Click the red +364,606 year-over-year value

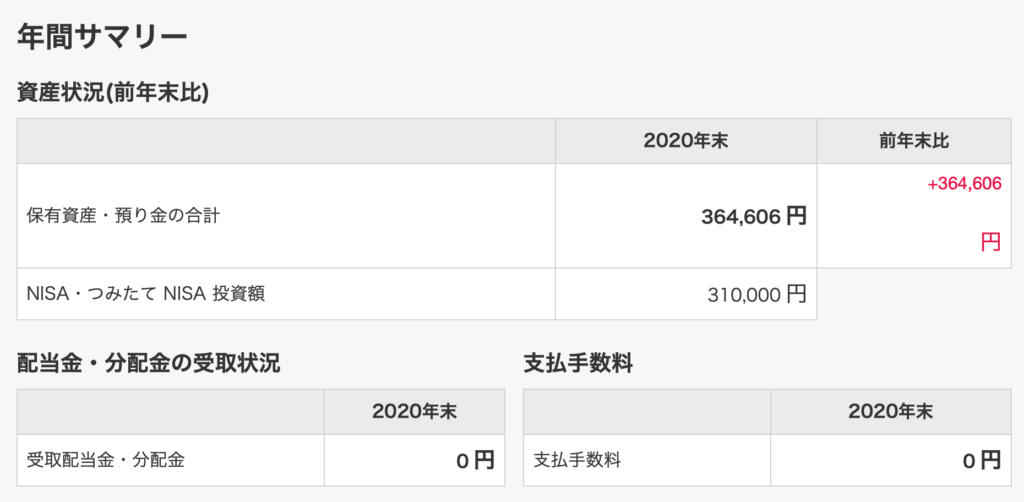pyautogui.click(x=965, y=184)
